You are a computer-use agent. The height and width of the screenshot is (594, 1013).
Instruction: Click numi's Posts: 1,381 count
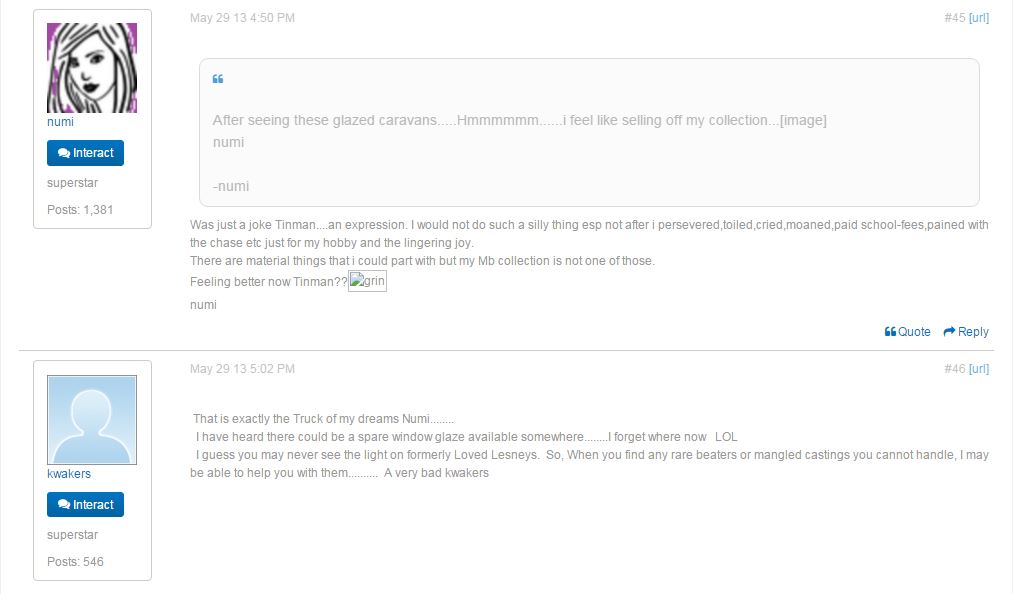[80, 210]
